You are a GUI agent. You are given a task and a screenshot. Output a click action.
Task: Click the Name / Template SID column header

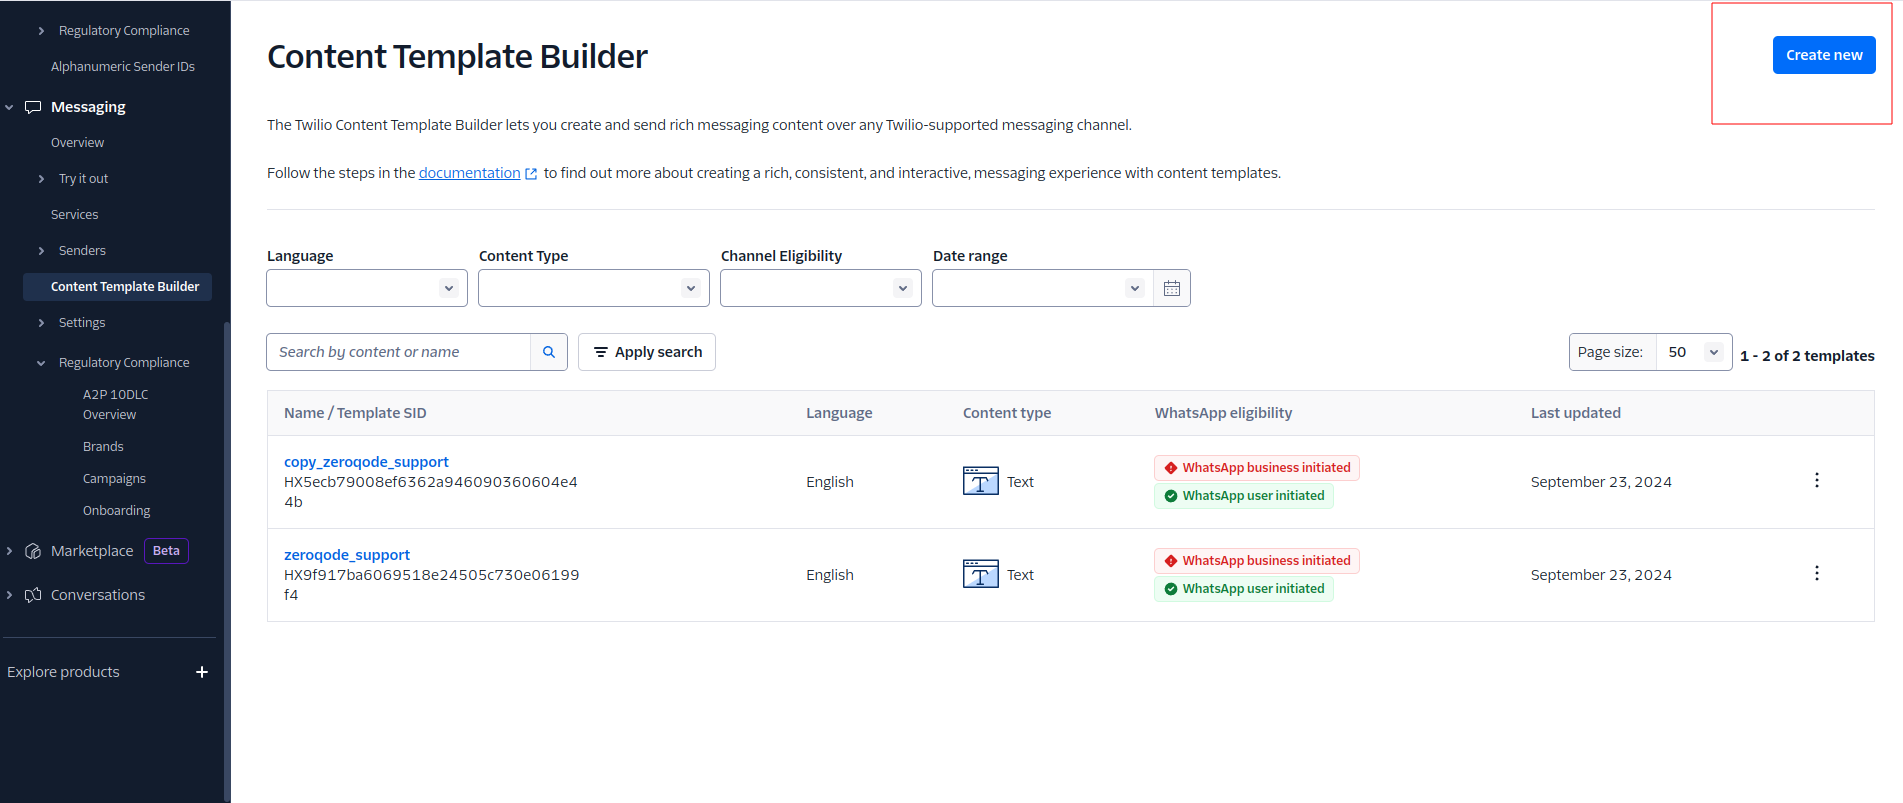click(355, 413)
